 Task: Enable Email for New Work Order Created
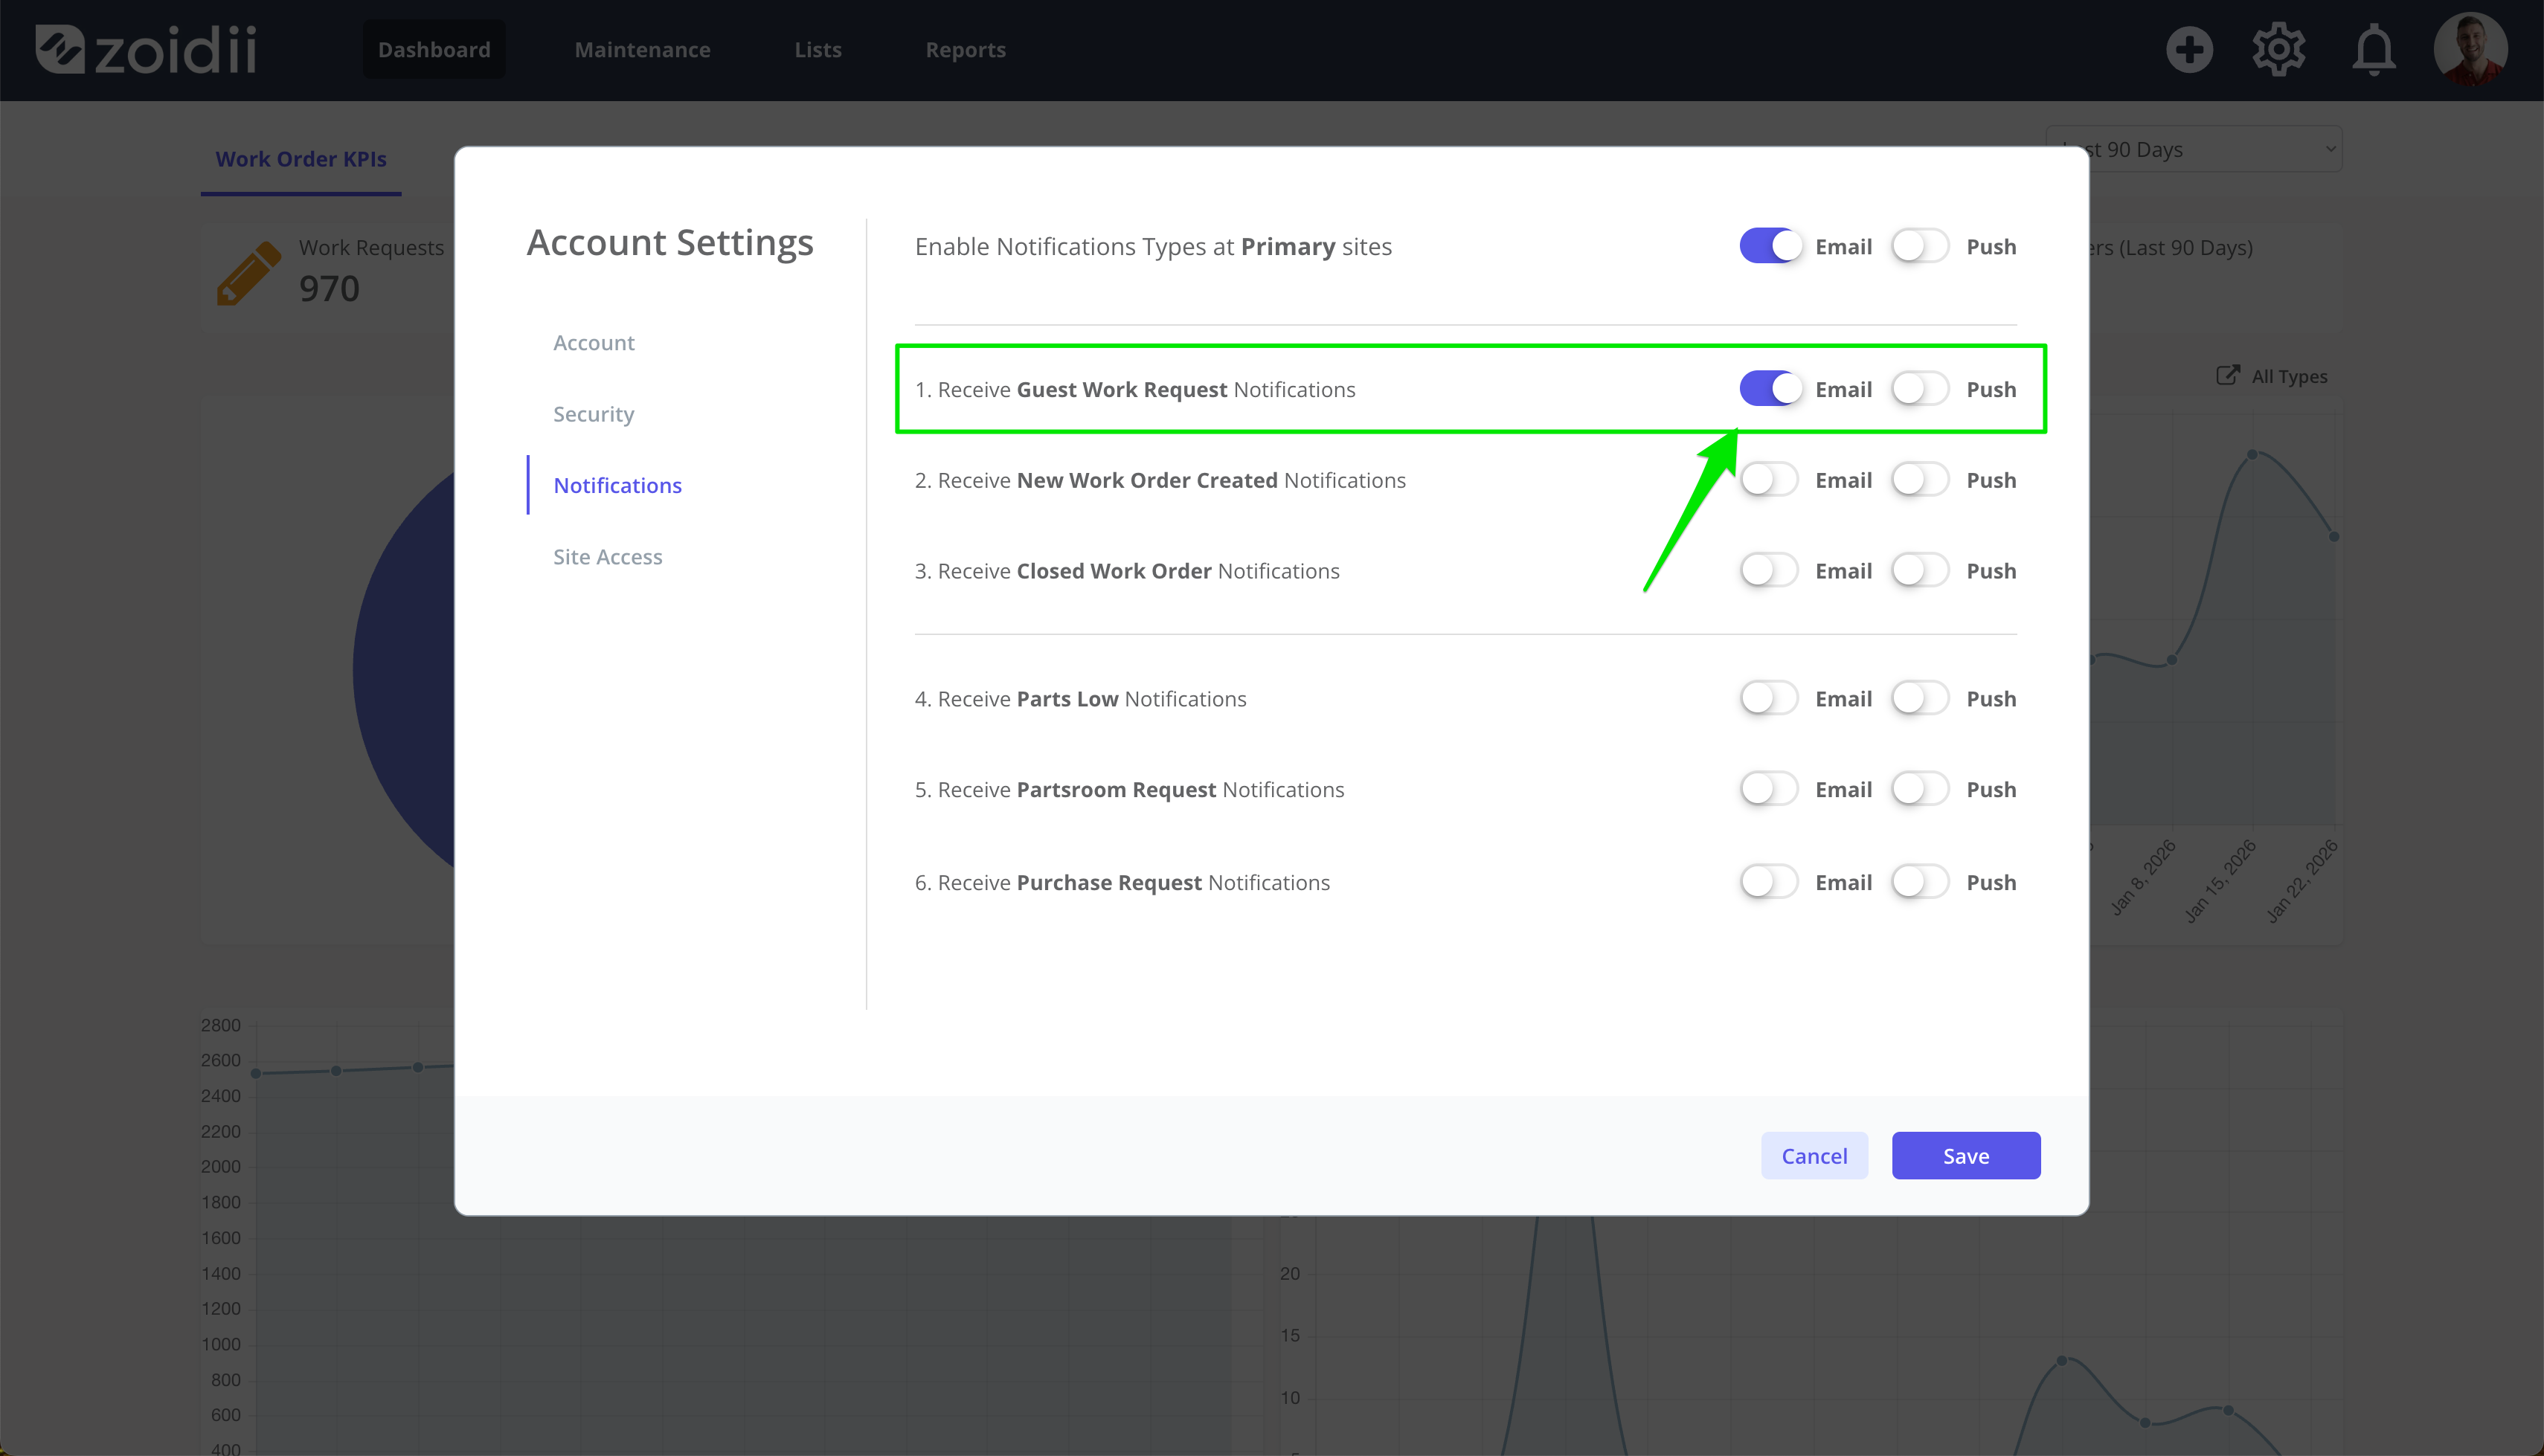1770,480
